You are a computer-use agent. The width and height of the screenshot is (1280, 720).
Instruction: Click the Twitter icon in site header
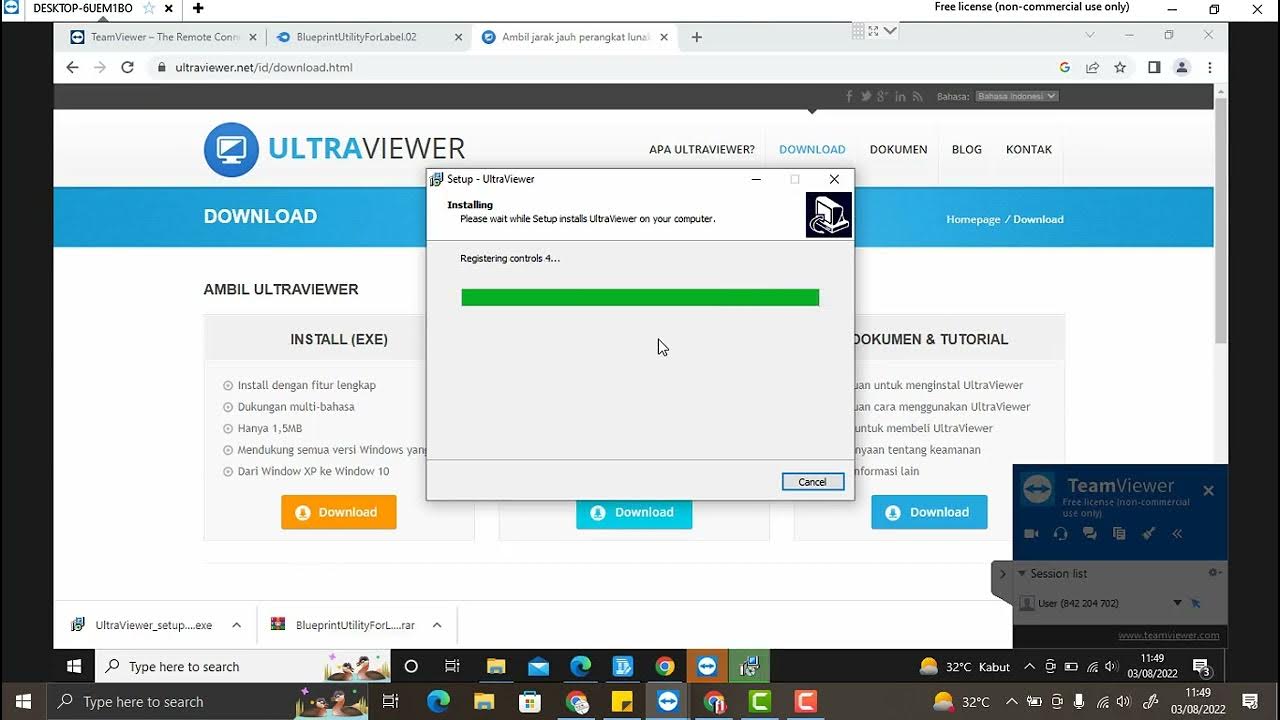865,96
